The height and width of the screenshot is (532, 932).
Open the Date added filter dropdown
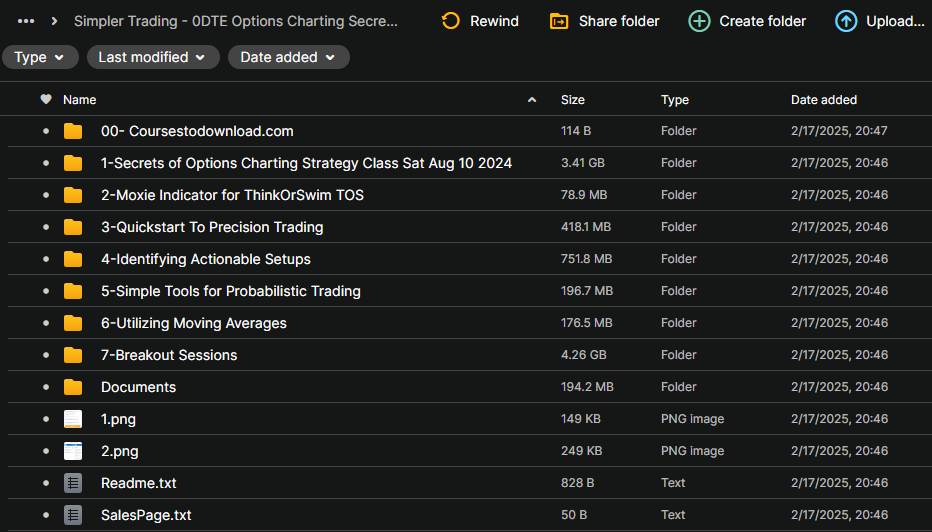288,57
